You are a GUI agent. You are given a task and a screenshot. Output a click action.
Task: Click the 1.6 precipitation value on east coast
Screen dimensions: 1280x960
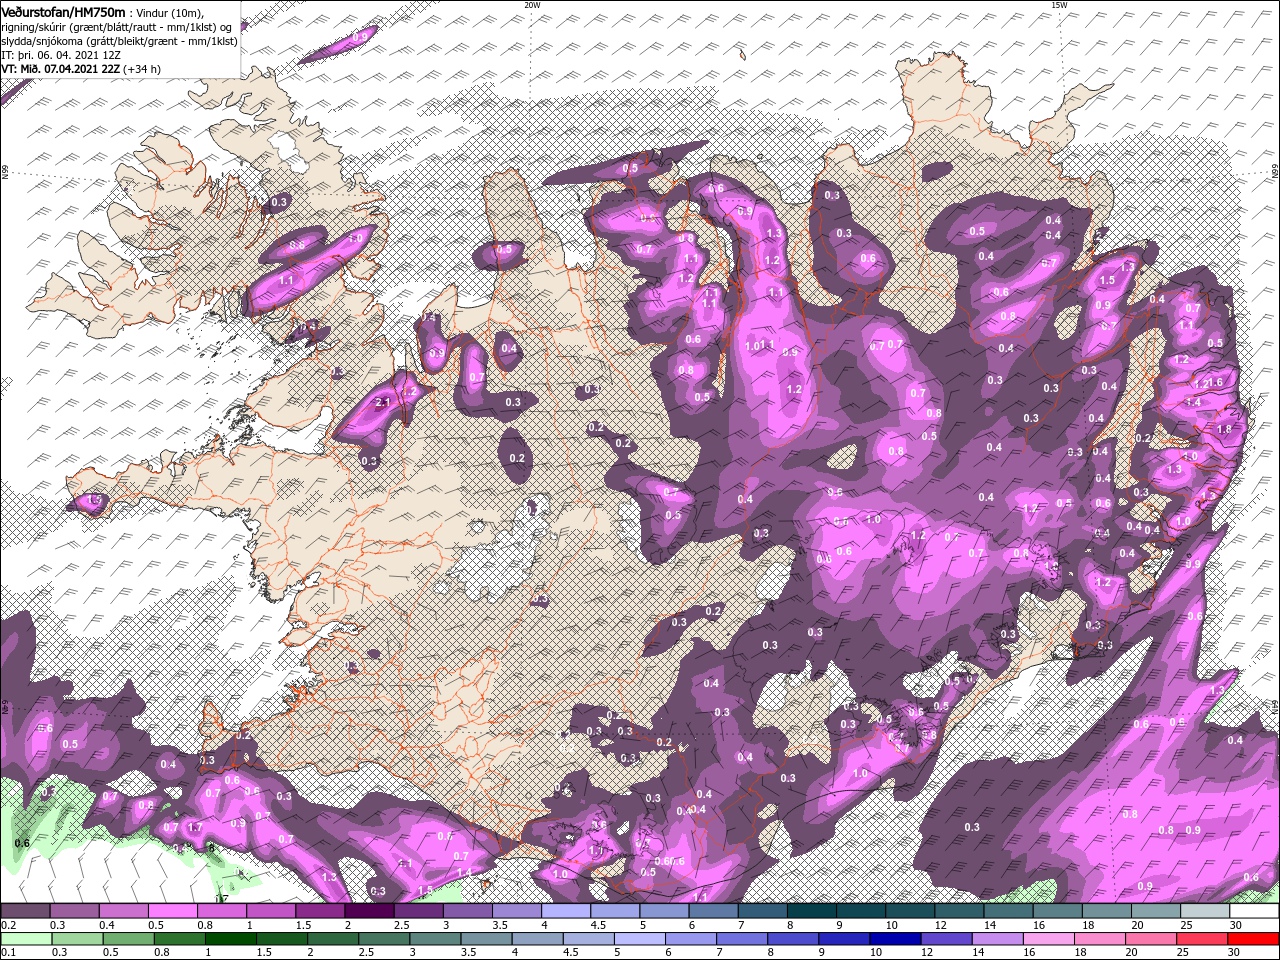1216,383
